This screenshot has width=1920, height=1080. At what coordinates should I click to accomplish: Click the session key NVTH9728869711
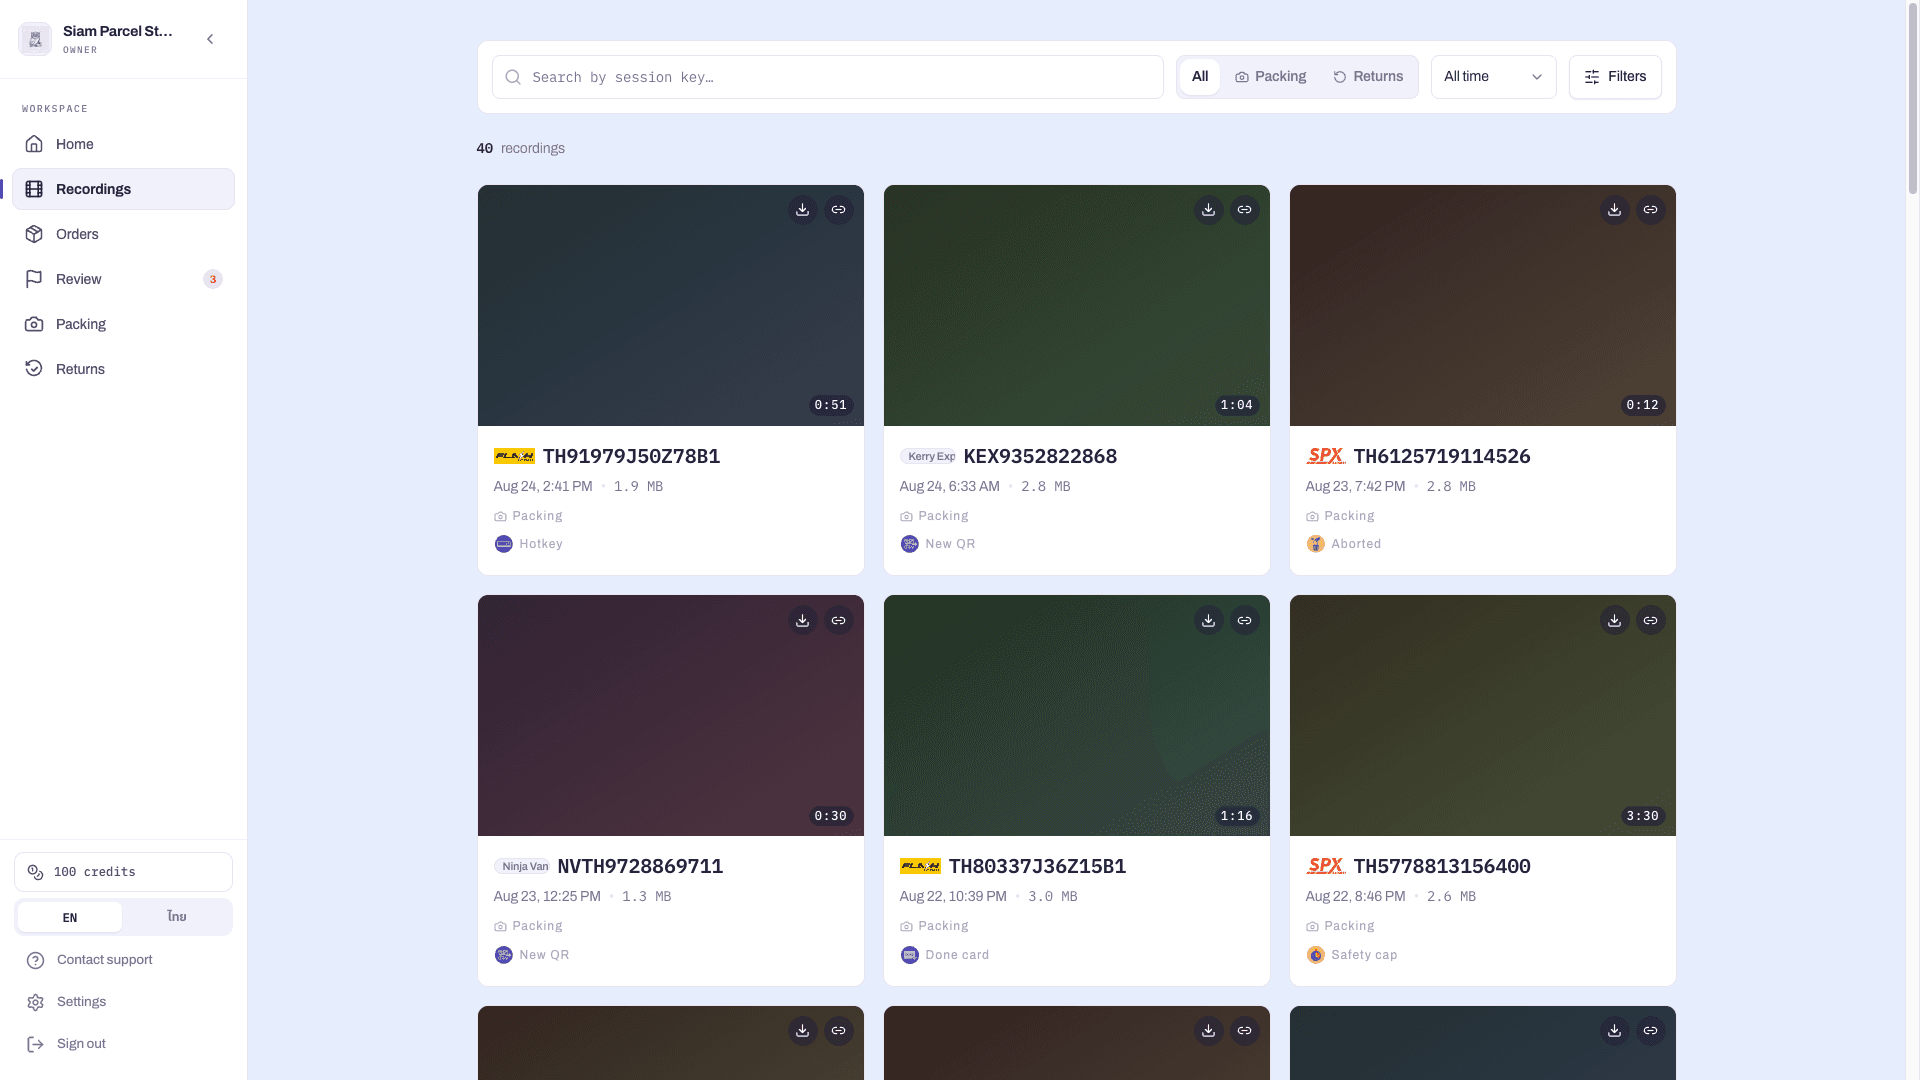(x=640, y=866)
